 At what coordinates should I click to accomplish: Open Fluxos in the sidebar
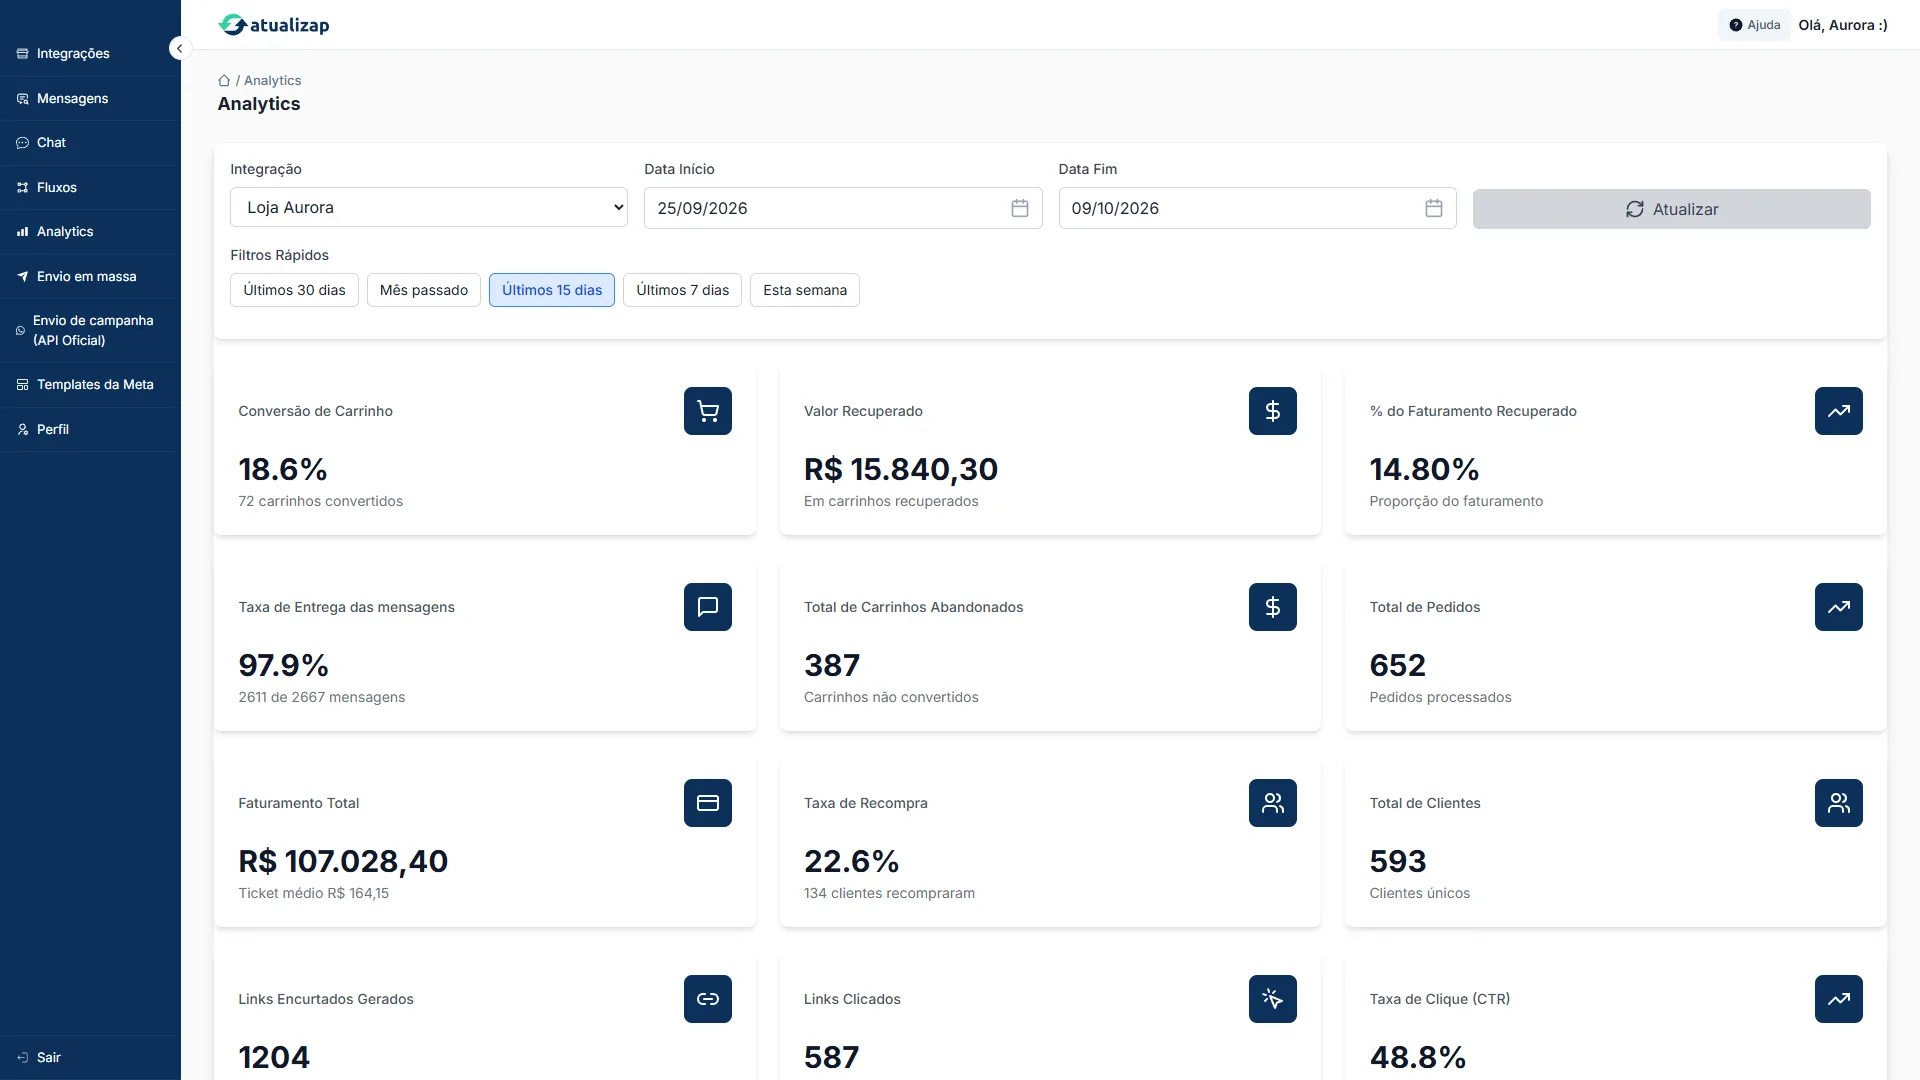[90, 188]
